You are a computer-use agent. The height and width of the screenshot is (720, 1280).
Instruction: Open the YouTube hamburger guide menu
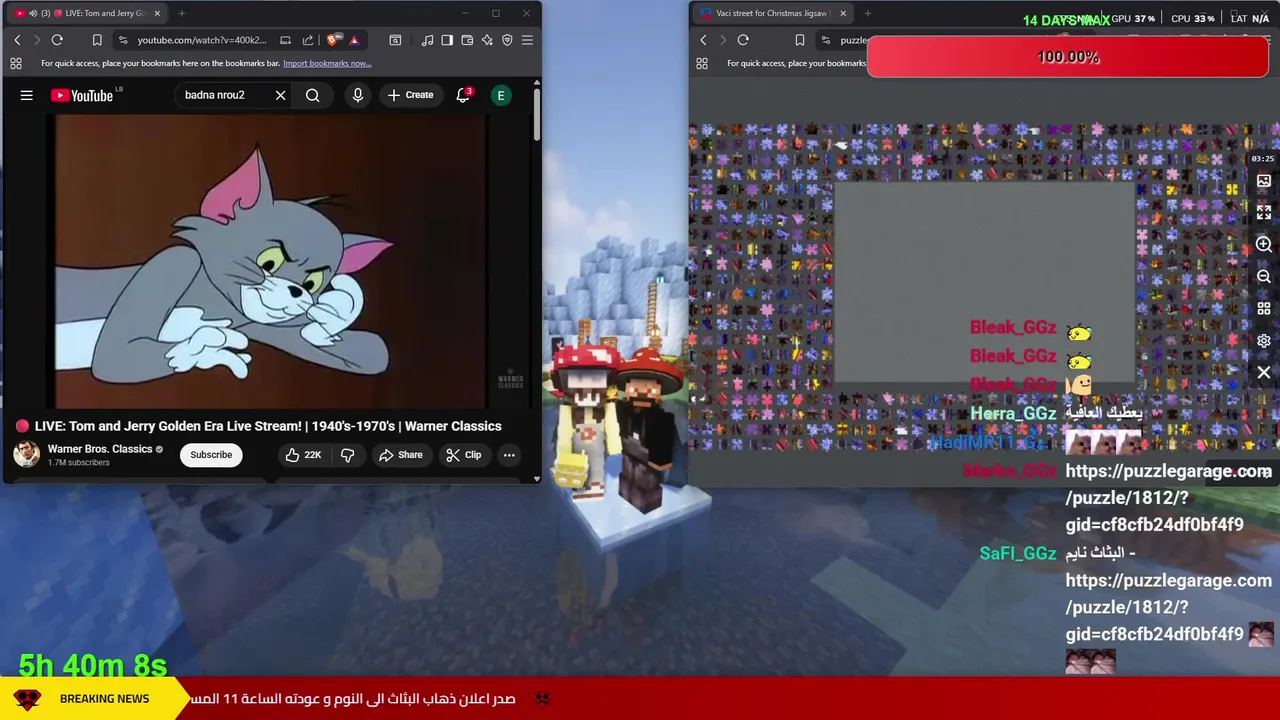point(27,95)
